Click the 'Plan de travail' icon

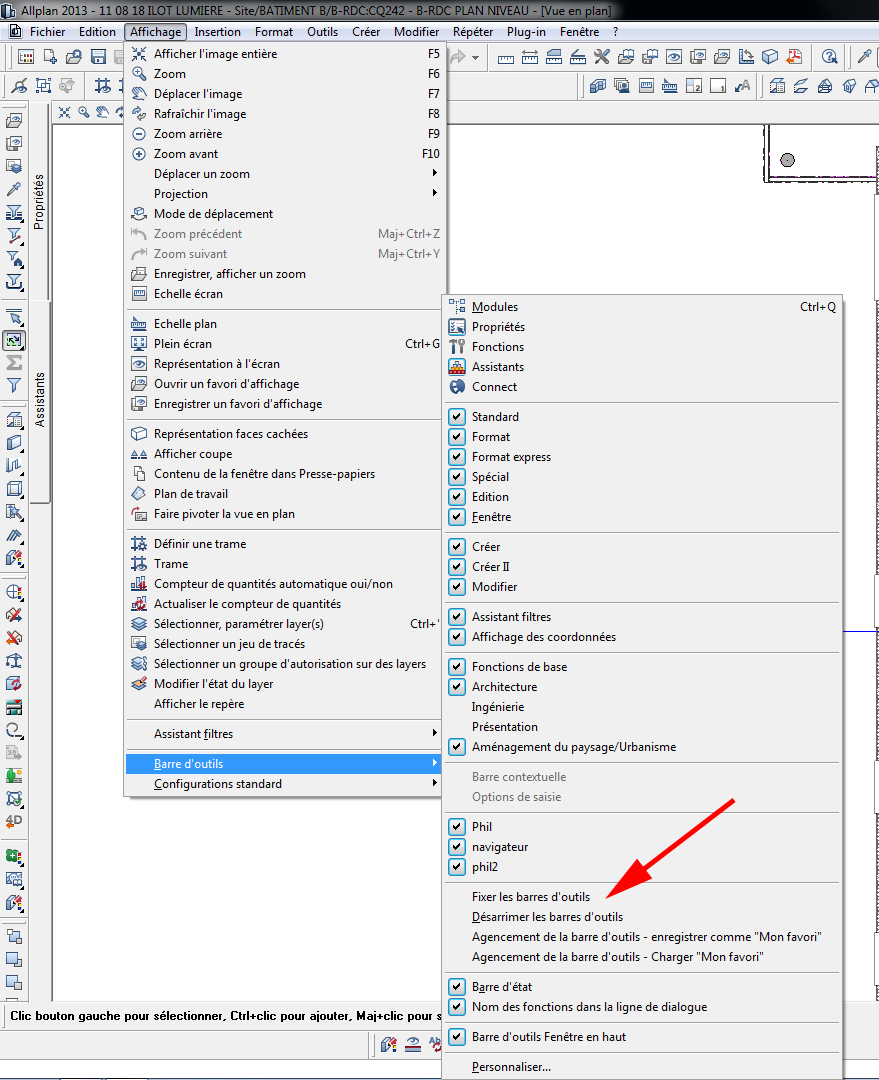pyautogui.click(x=139, y=494)
